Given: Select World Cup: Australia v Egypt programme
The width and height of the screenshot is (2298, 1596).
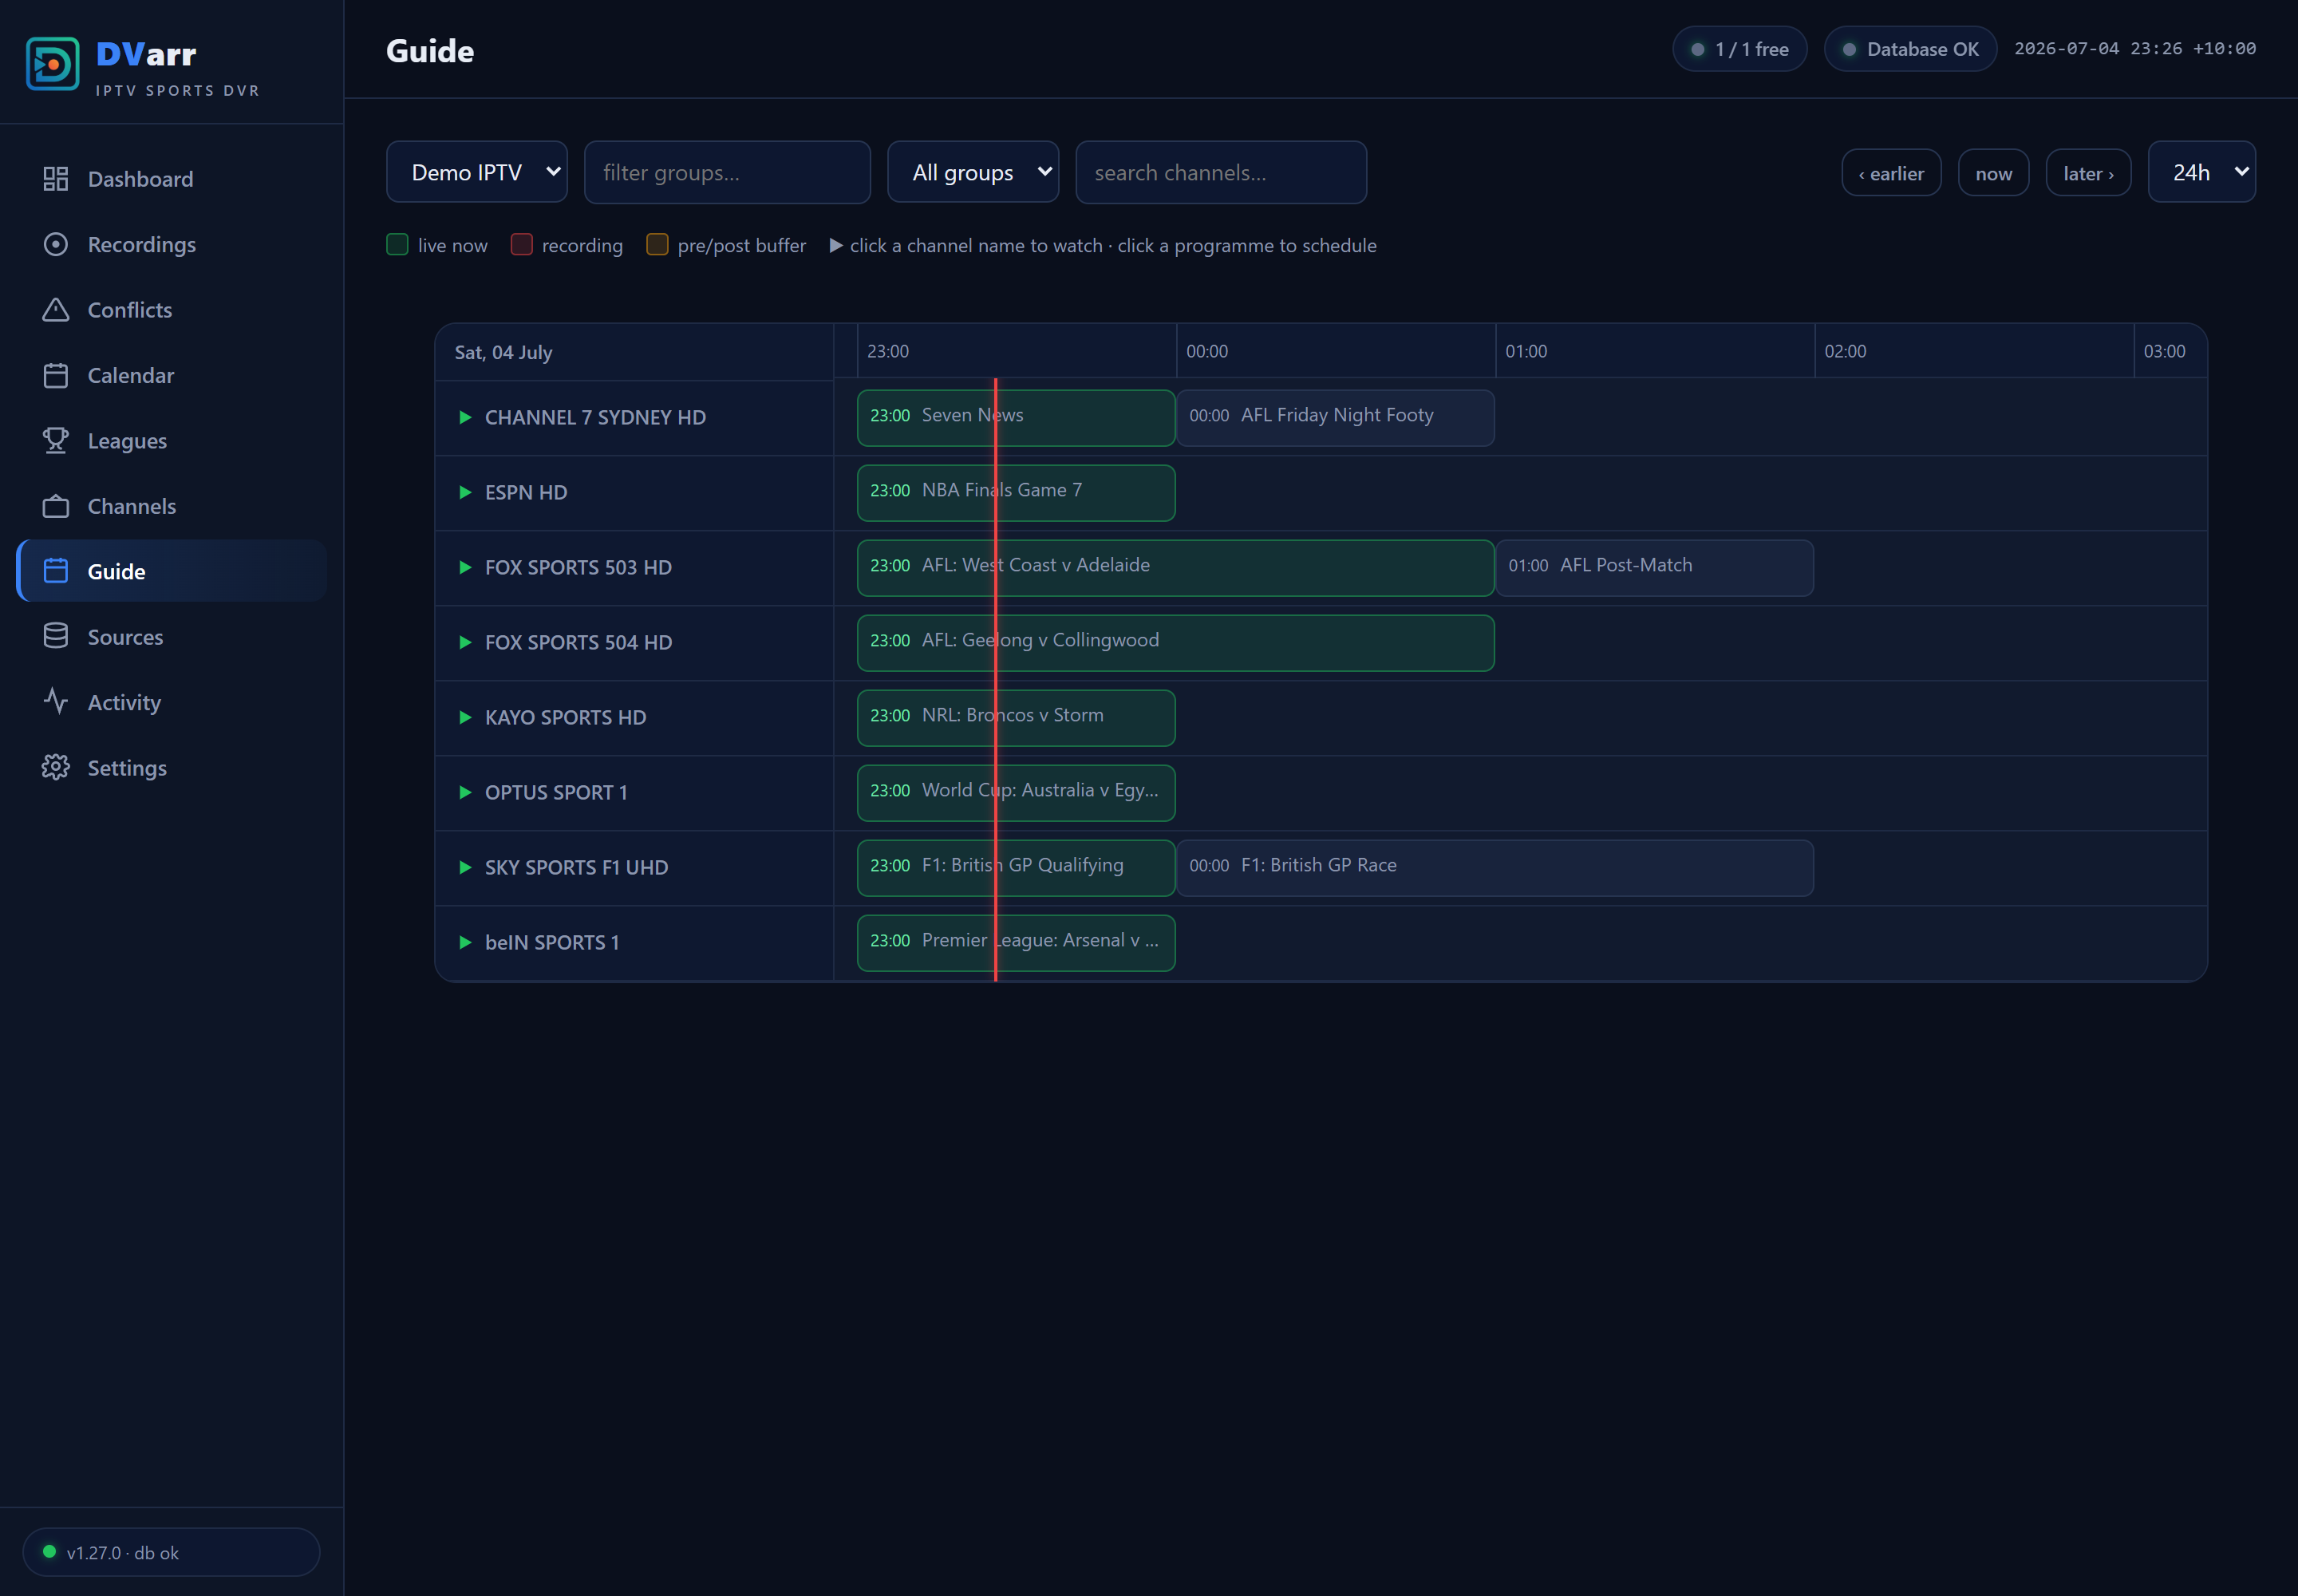Looking at the screenshot, I should click(x=1016, y=792).
